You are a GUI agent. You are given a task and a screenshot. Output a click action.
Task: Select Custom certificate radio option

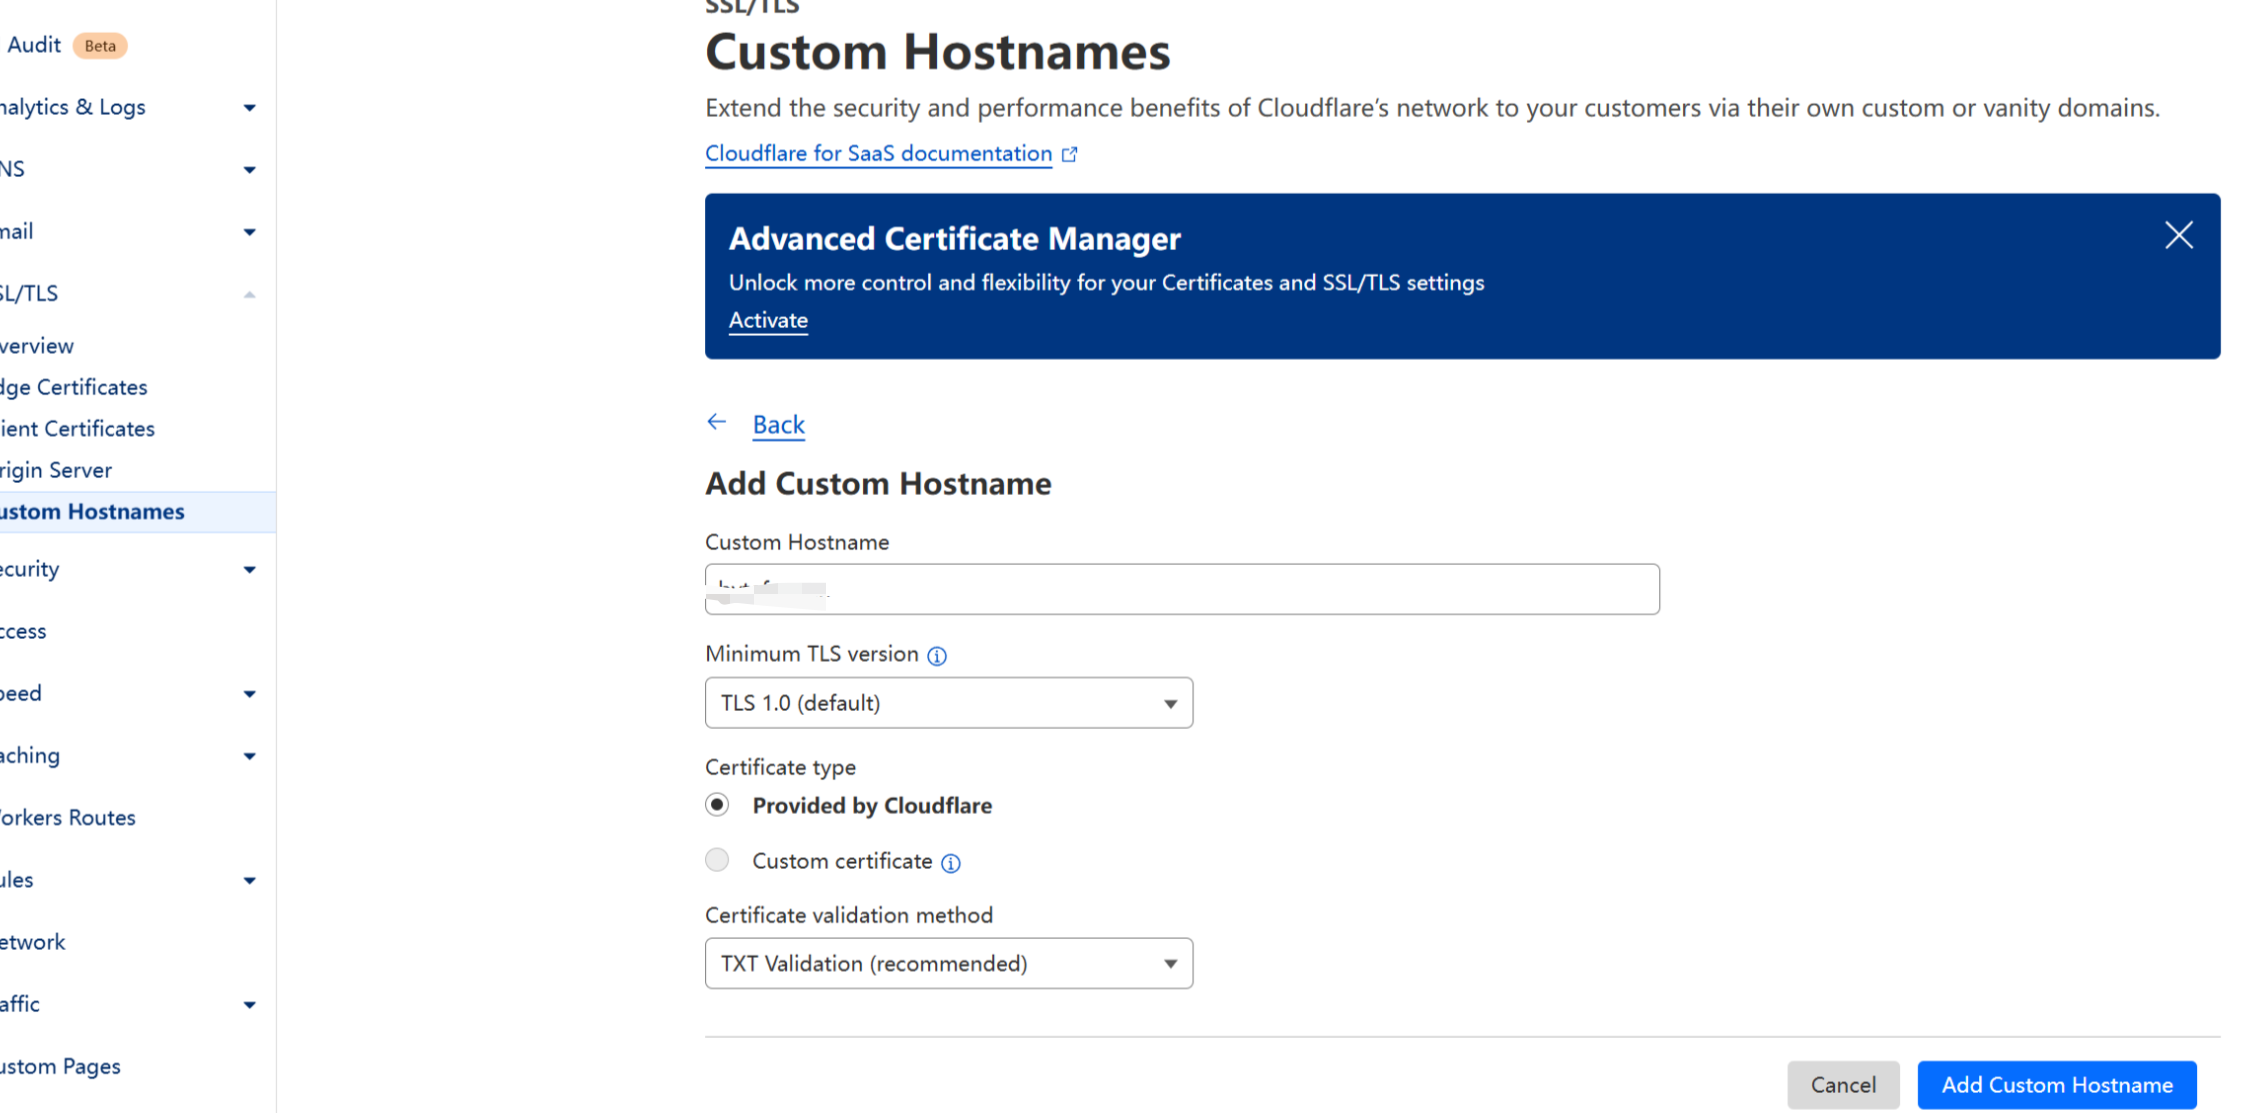[717, 860]
